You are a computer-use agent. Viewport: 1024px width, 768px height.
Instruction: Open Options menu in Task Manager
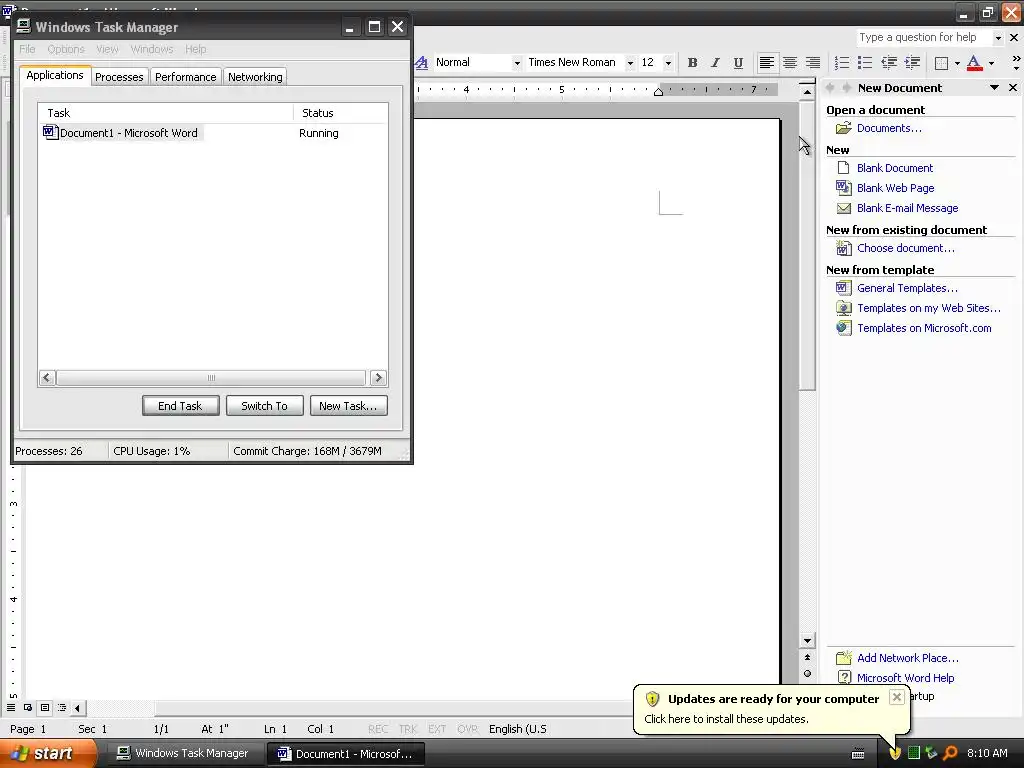[x=66, y=49]
